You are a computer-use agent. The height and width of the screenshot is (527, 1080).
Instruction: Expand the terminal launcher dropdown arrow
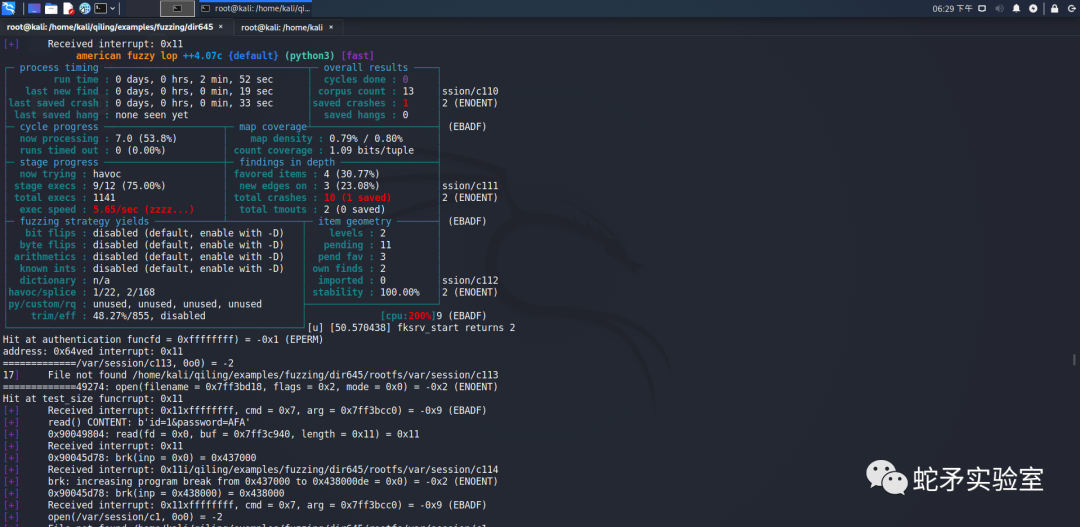113,8
